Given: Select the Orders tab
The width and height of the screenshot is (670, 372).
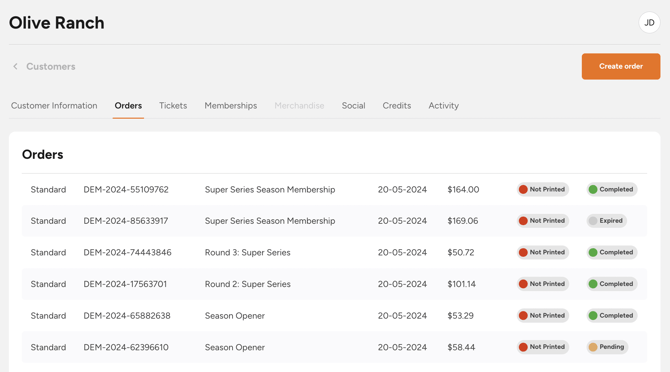Looking at the screenshot, I should pyautogui.click(x=128, y=105).
